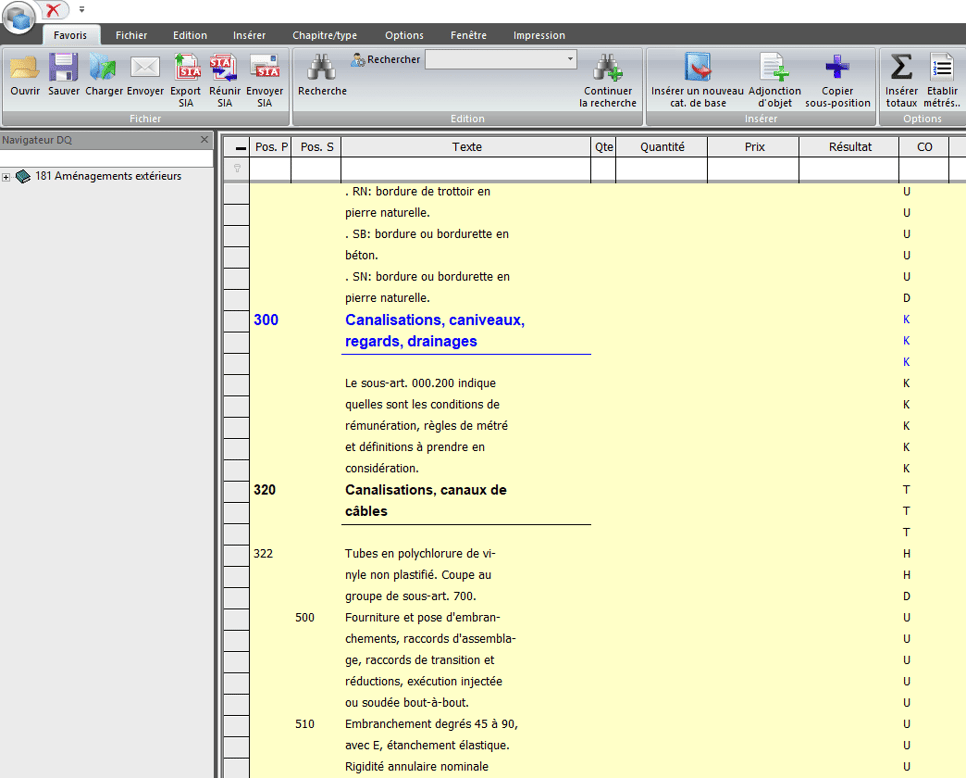This screenshot has width=966, height=778.
Task: Click Insérer totaux sigma icon
Action: (x=901, y=80)
